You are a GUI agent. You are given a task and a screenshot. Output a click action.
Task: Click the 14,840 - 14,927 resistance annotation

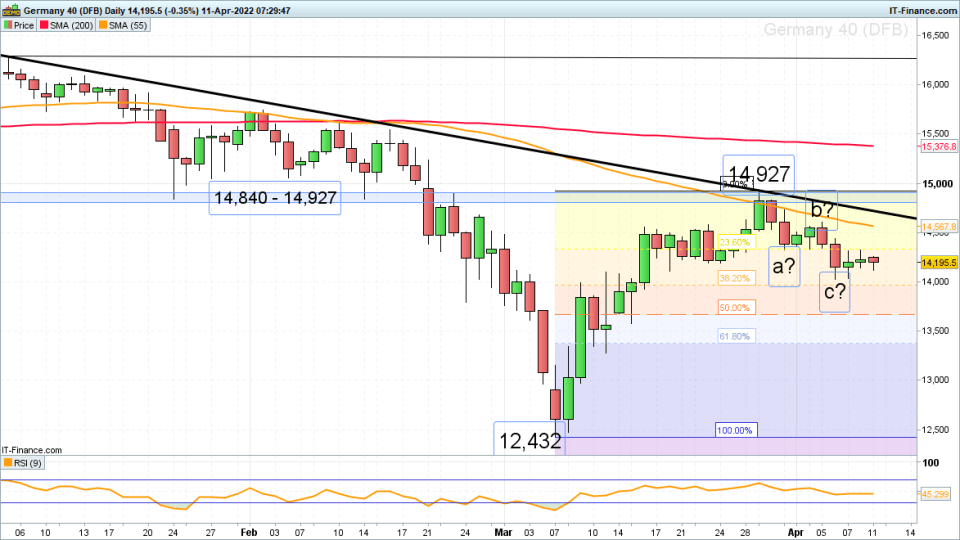pyautogui.click(x=275, y=198)
